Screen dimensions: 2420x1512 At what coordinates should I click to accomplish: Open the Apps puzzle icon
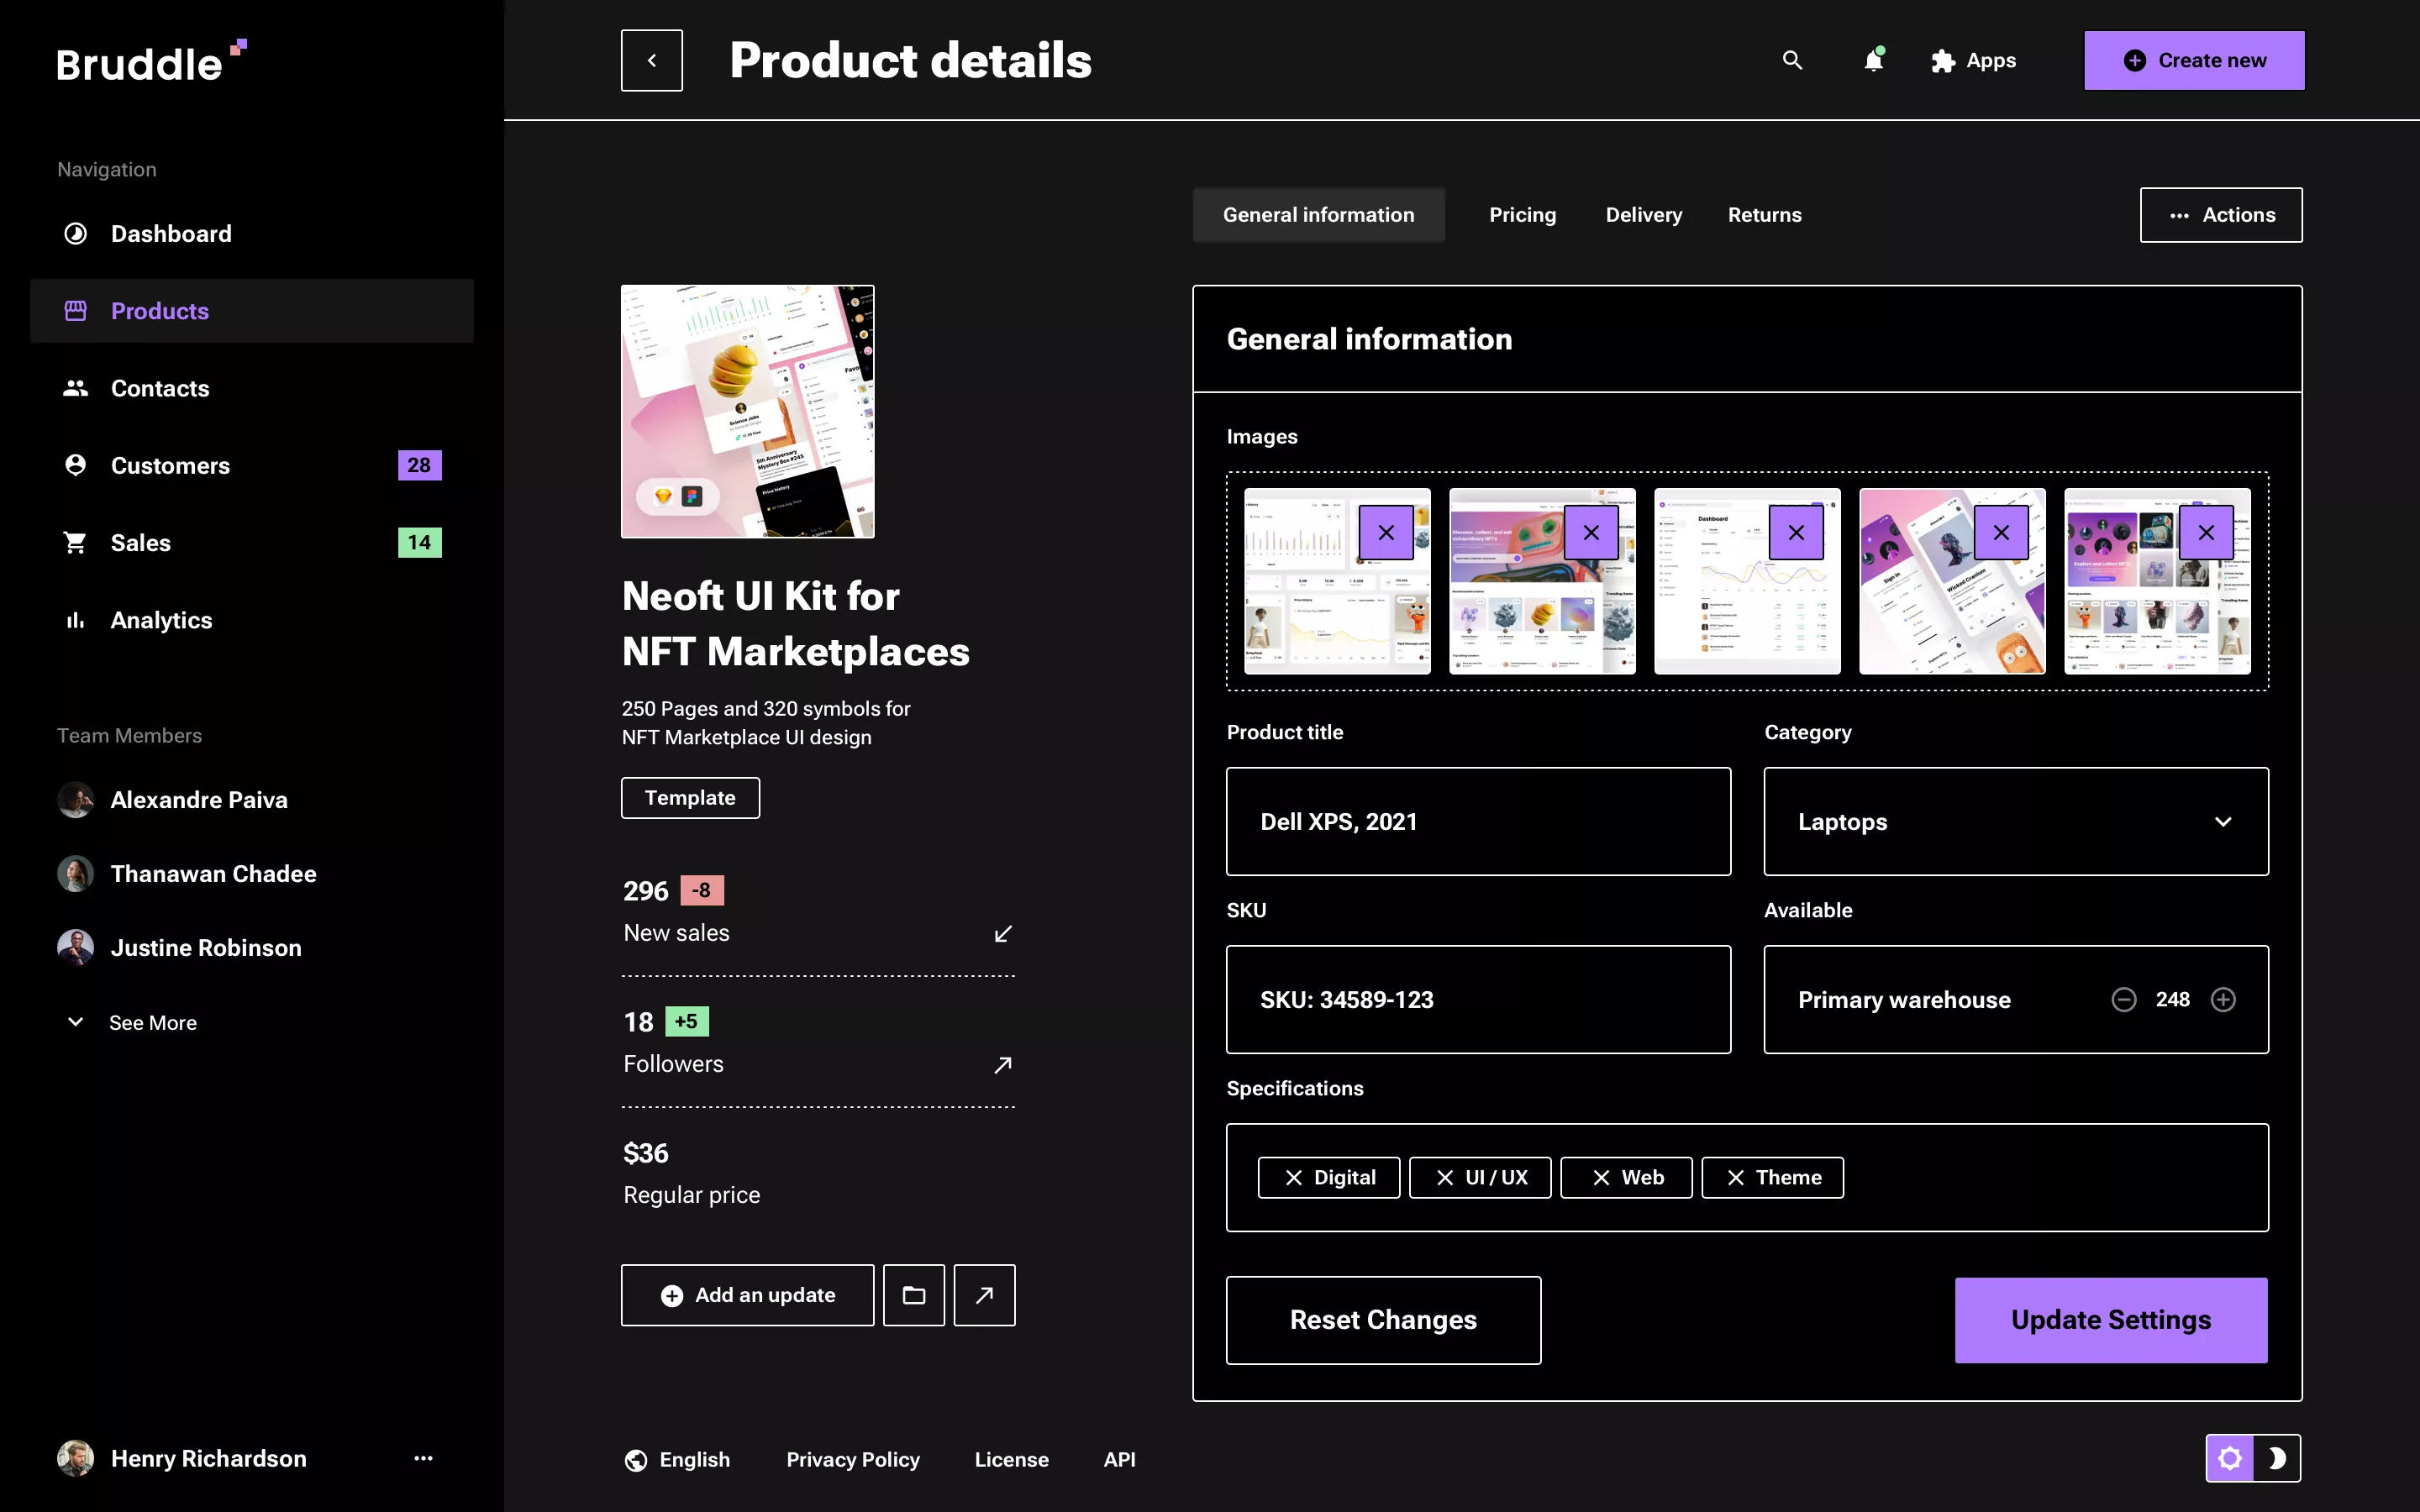pyautogui.click(x=1944, y=60)
